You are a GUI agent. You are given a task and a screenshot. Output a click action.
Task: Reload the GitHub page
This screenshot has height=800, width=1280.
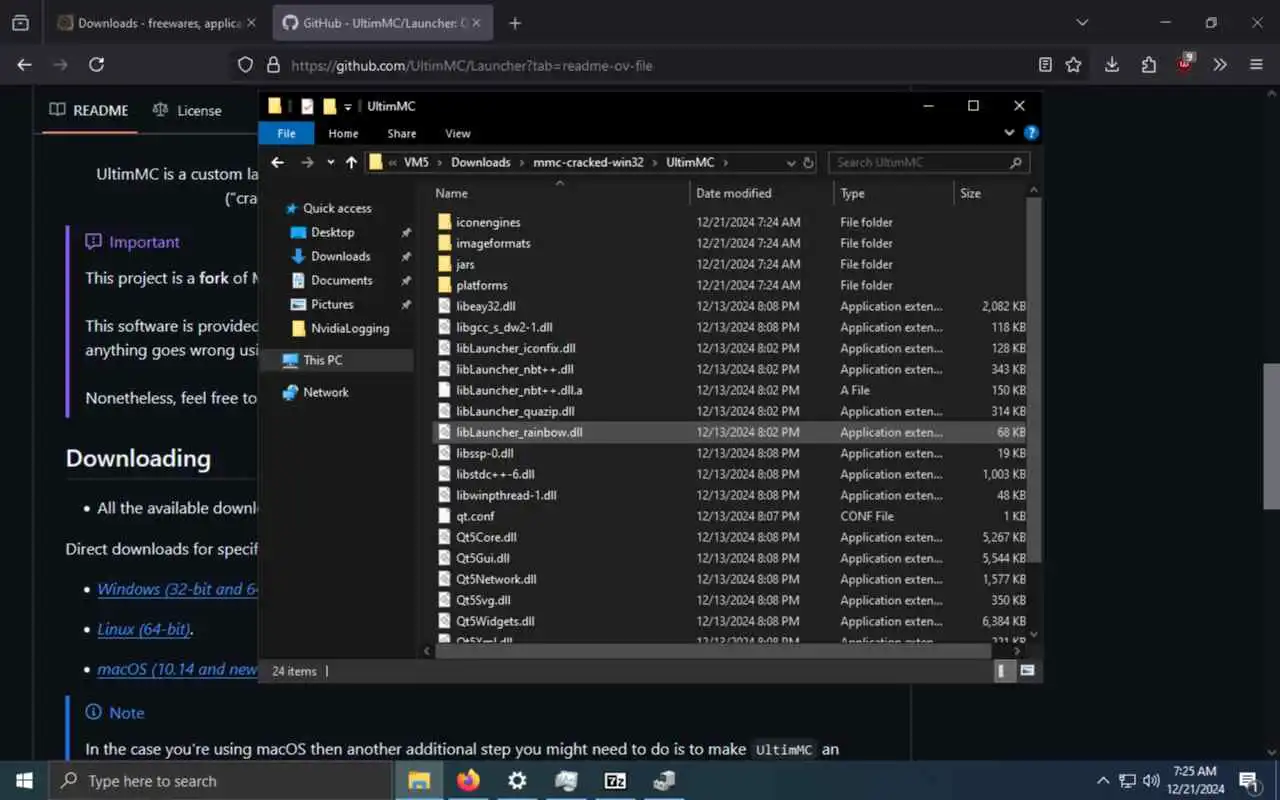pyautogui.click(x=96, y=65)
